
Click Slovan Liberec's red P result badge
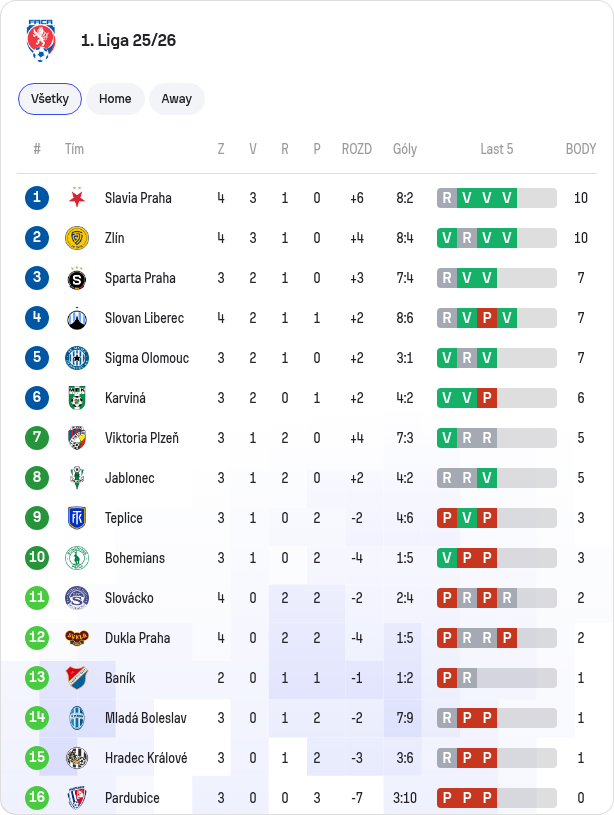[487, 318]
